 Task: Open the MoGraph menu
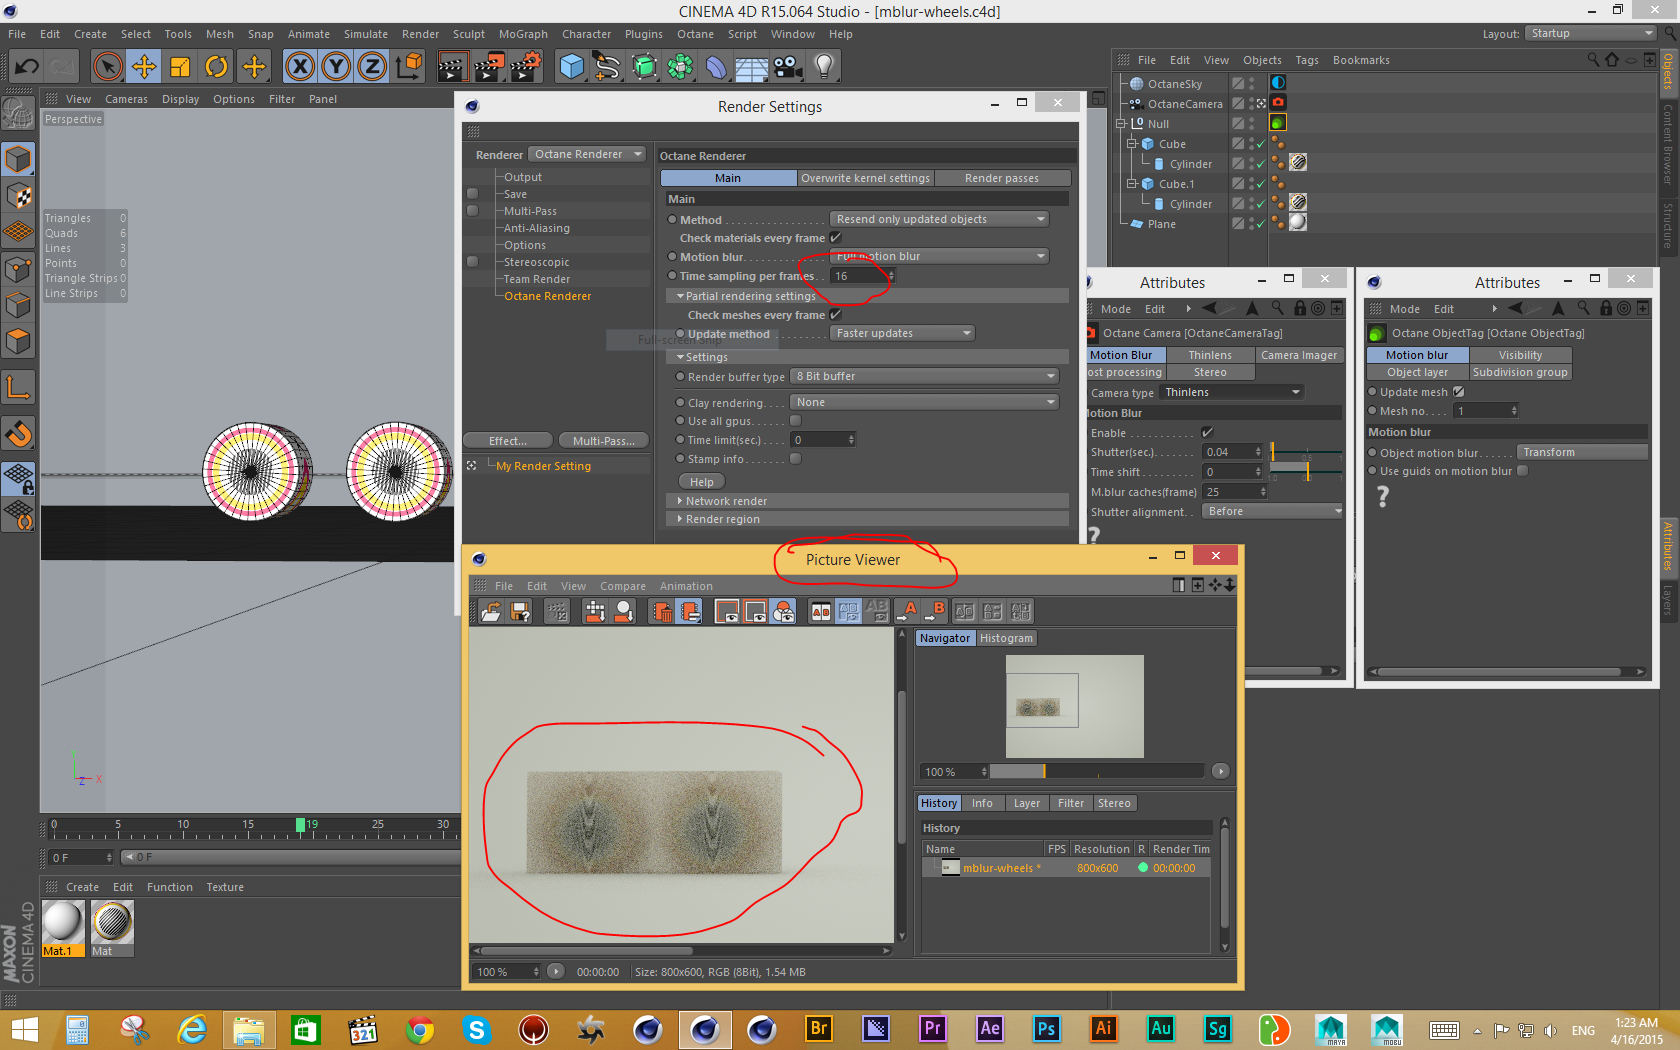tap(523, 34)
